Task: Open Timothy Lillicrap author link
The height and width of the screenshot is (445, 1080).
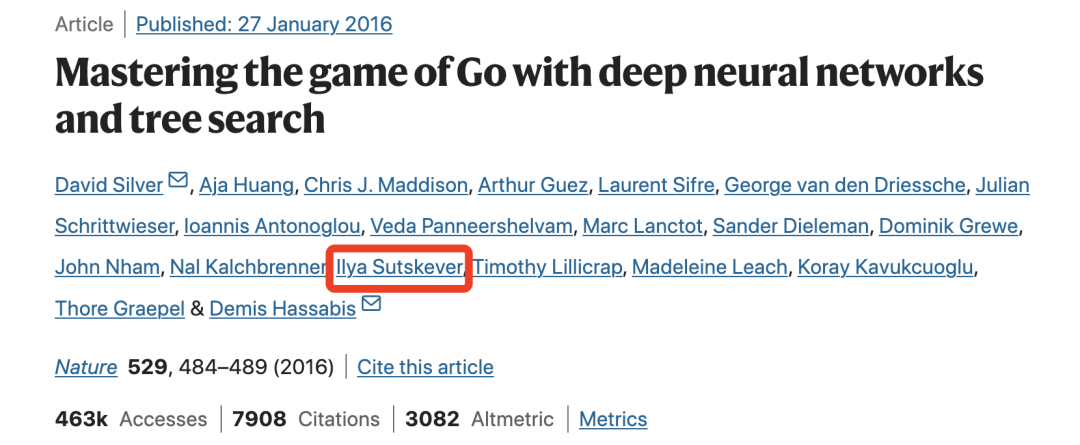Action: (x=548, y=267)
